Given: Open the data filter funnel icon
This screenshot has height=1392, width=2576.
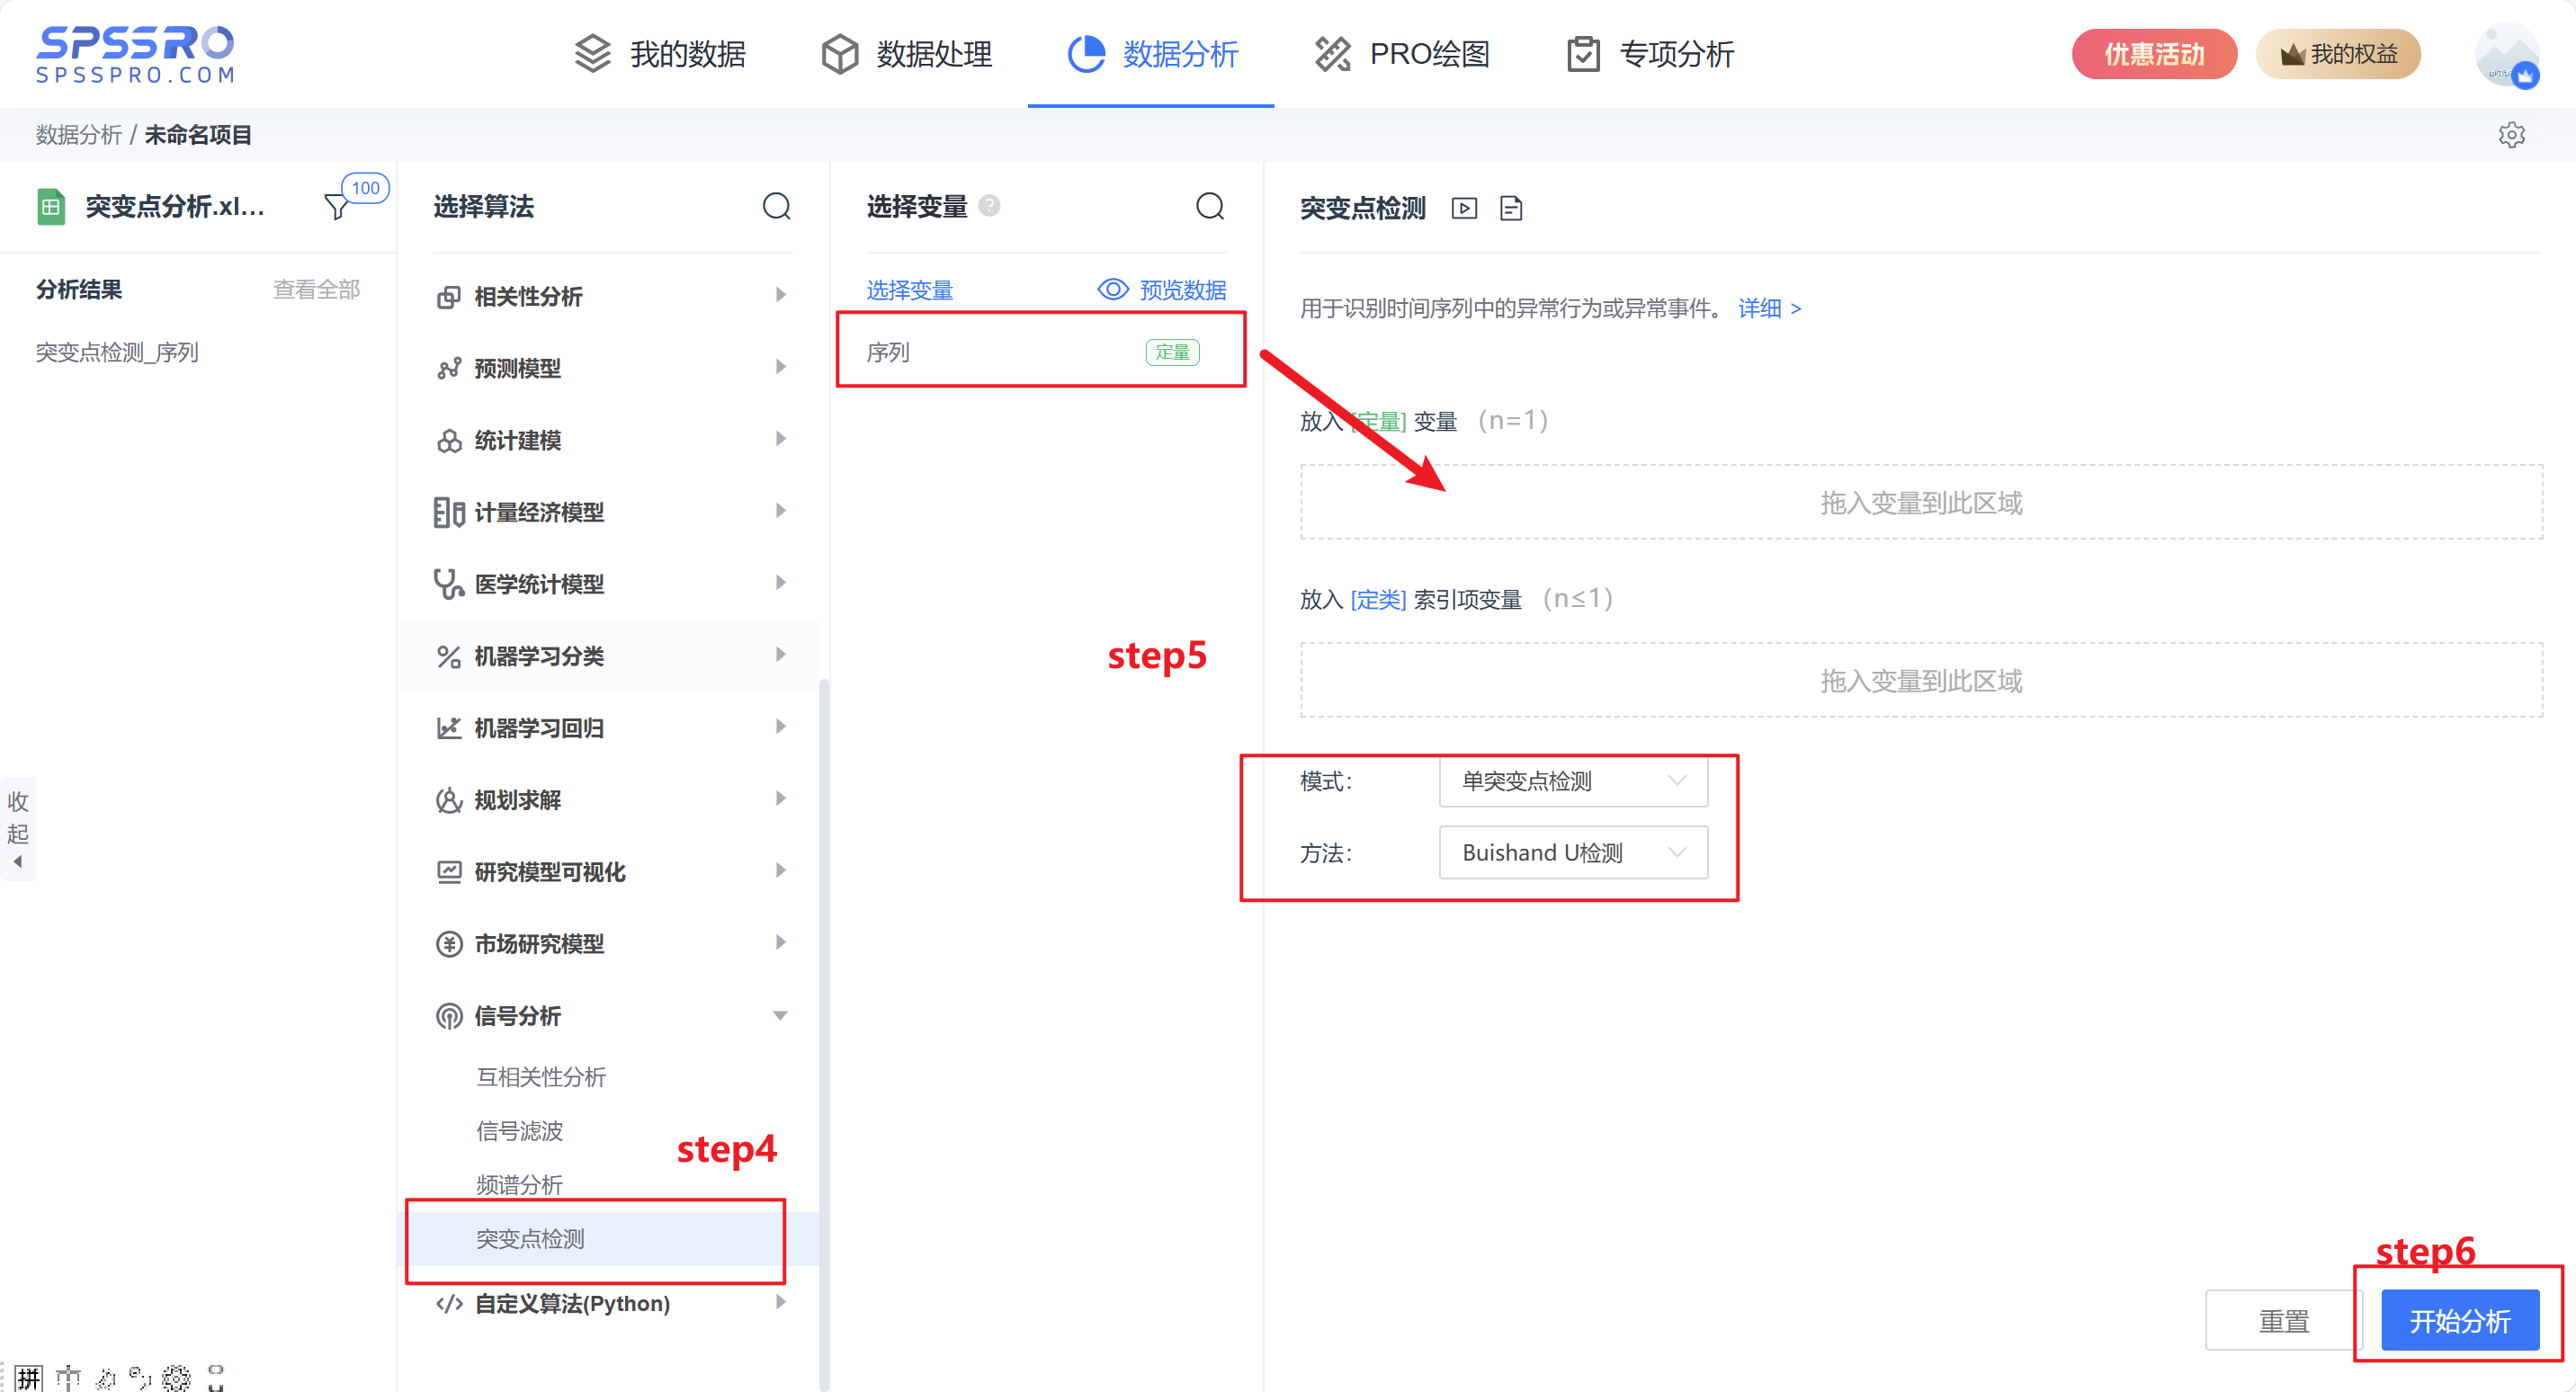Looking at the screenshot, I should pyautogui.click(x=337, y=207).
